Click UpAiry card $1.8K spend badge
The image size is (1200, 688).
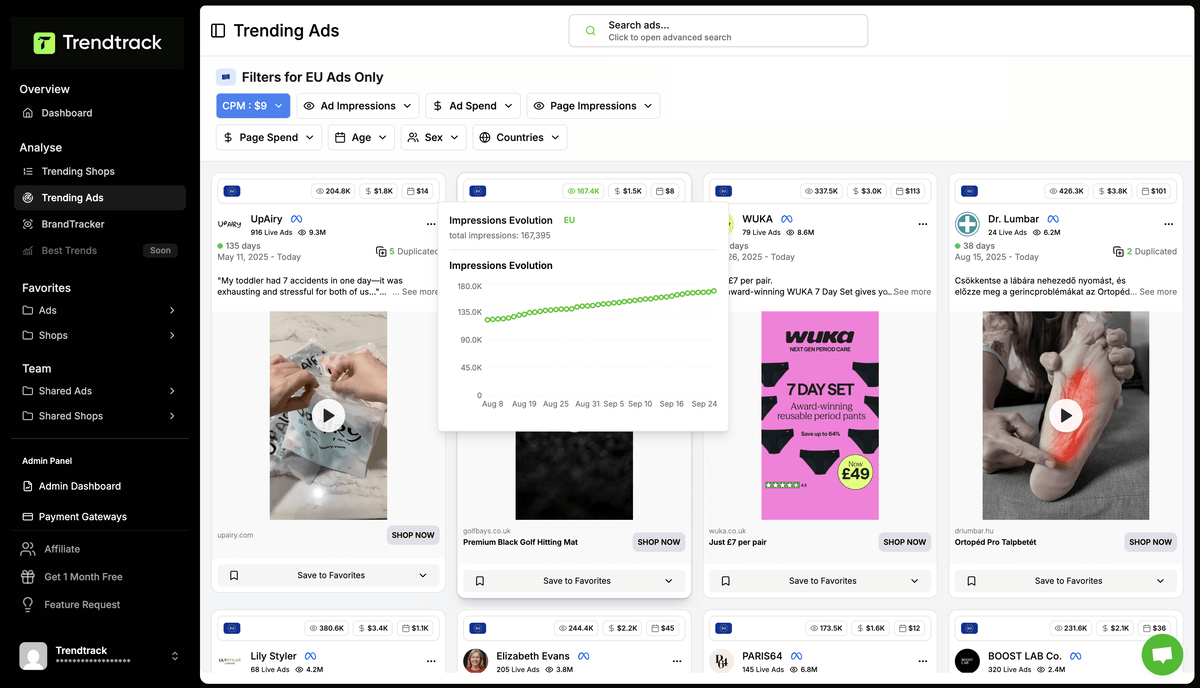379,191
